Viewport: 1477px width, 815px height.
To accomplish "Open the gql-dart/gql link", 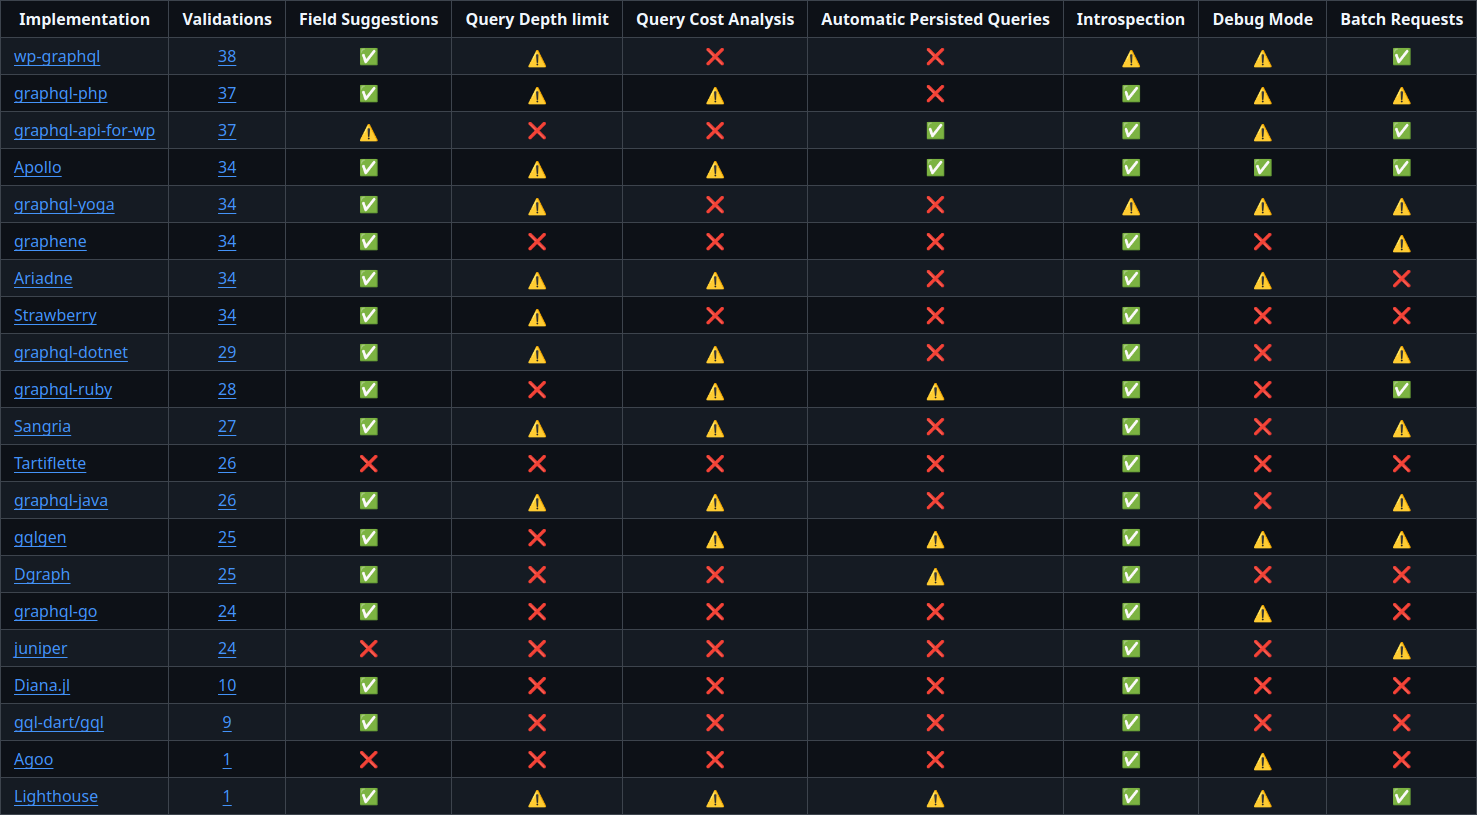I will pos(59,723).
